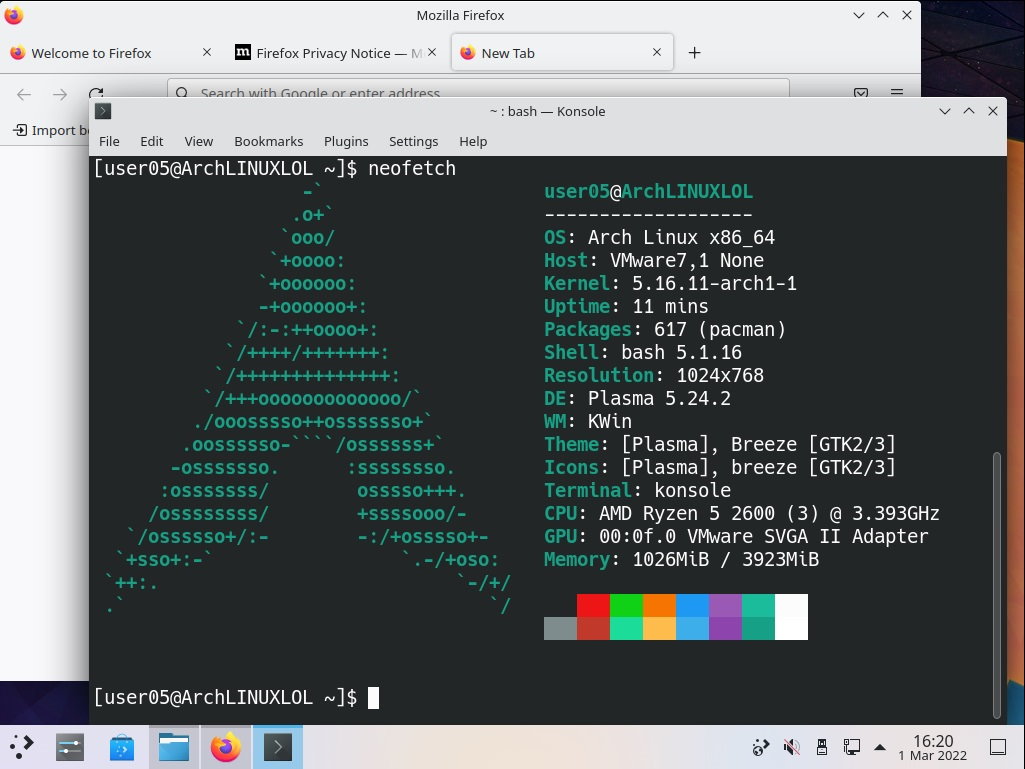Click the neofetch command text
Screen dimensions: 1025x769
tap(412, 169)
